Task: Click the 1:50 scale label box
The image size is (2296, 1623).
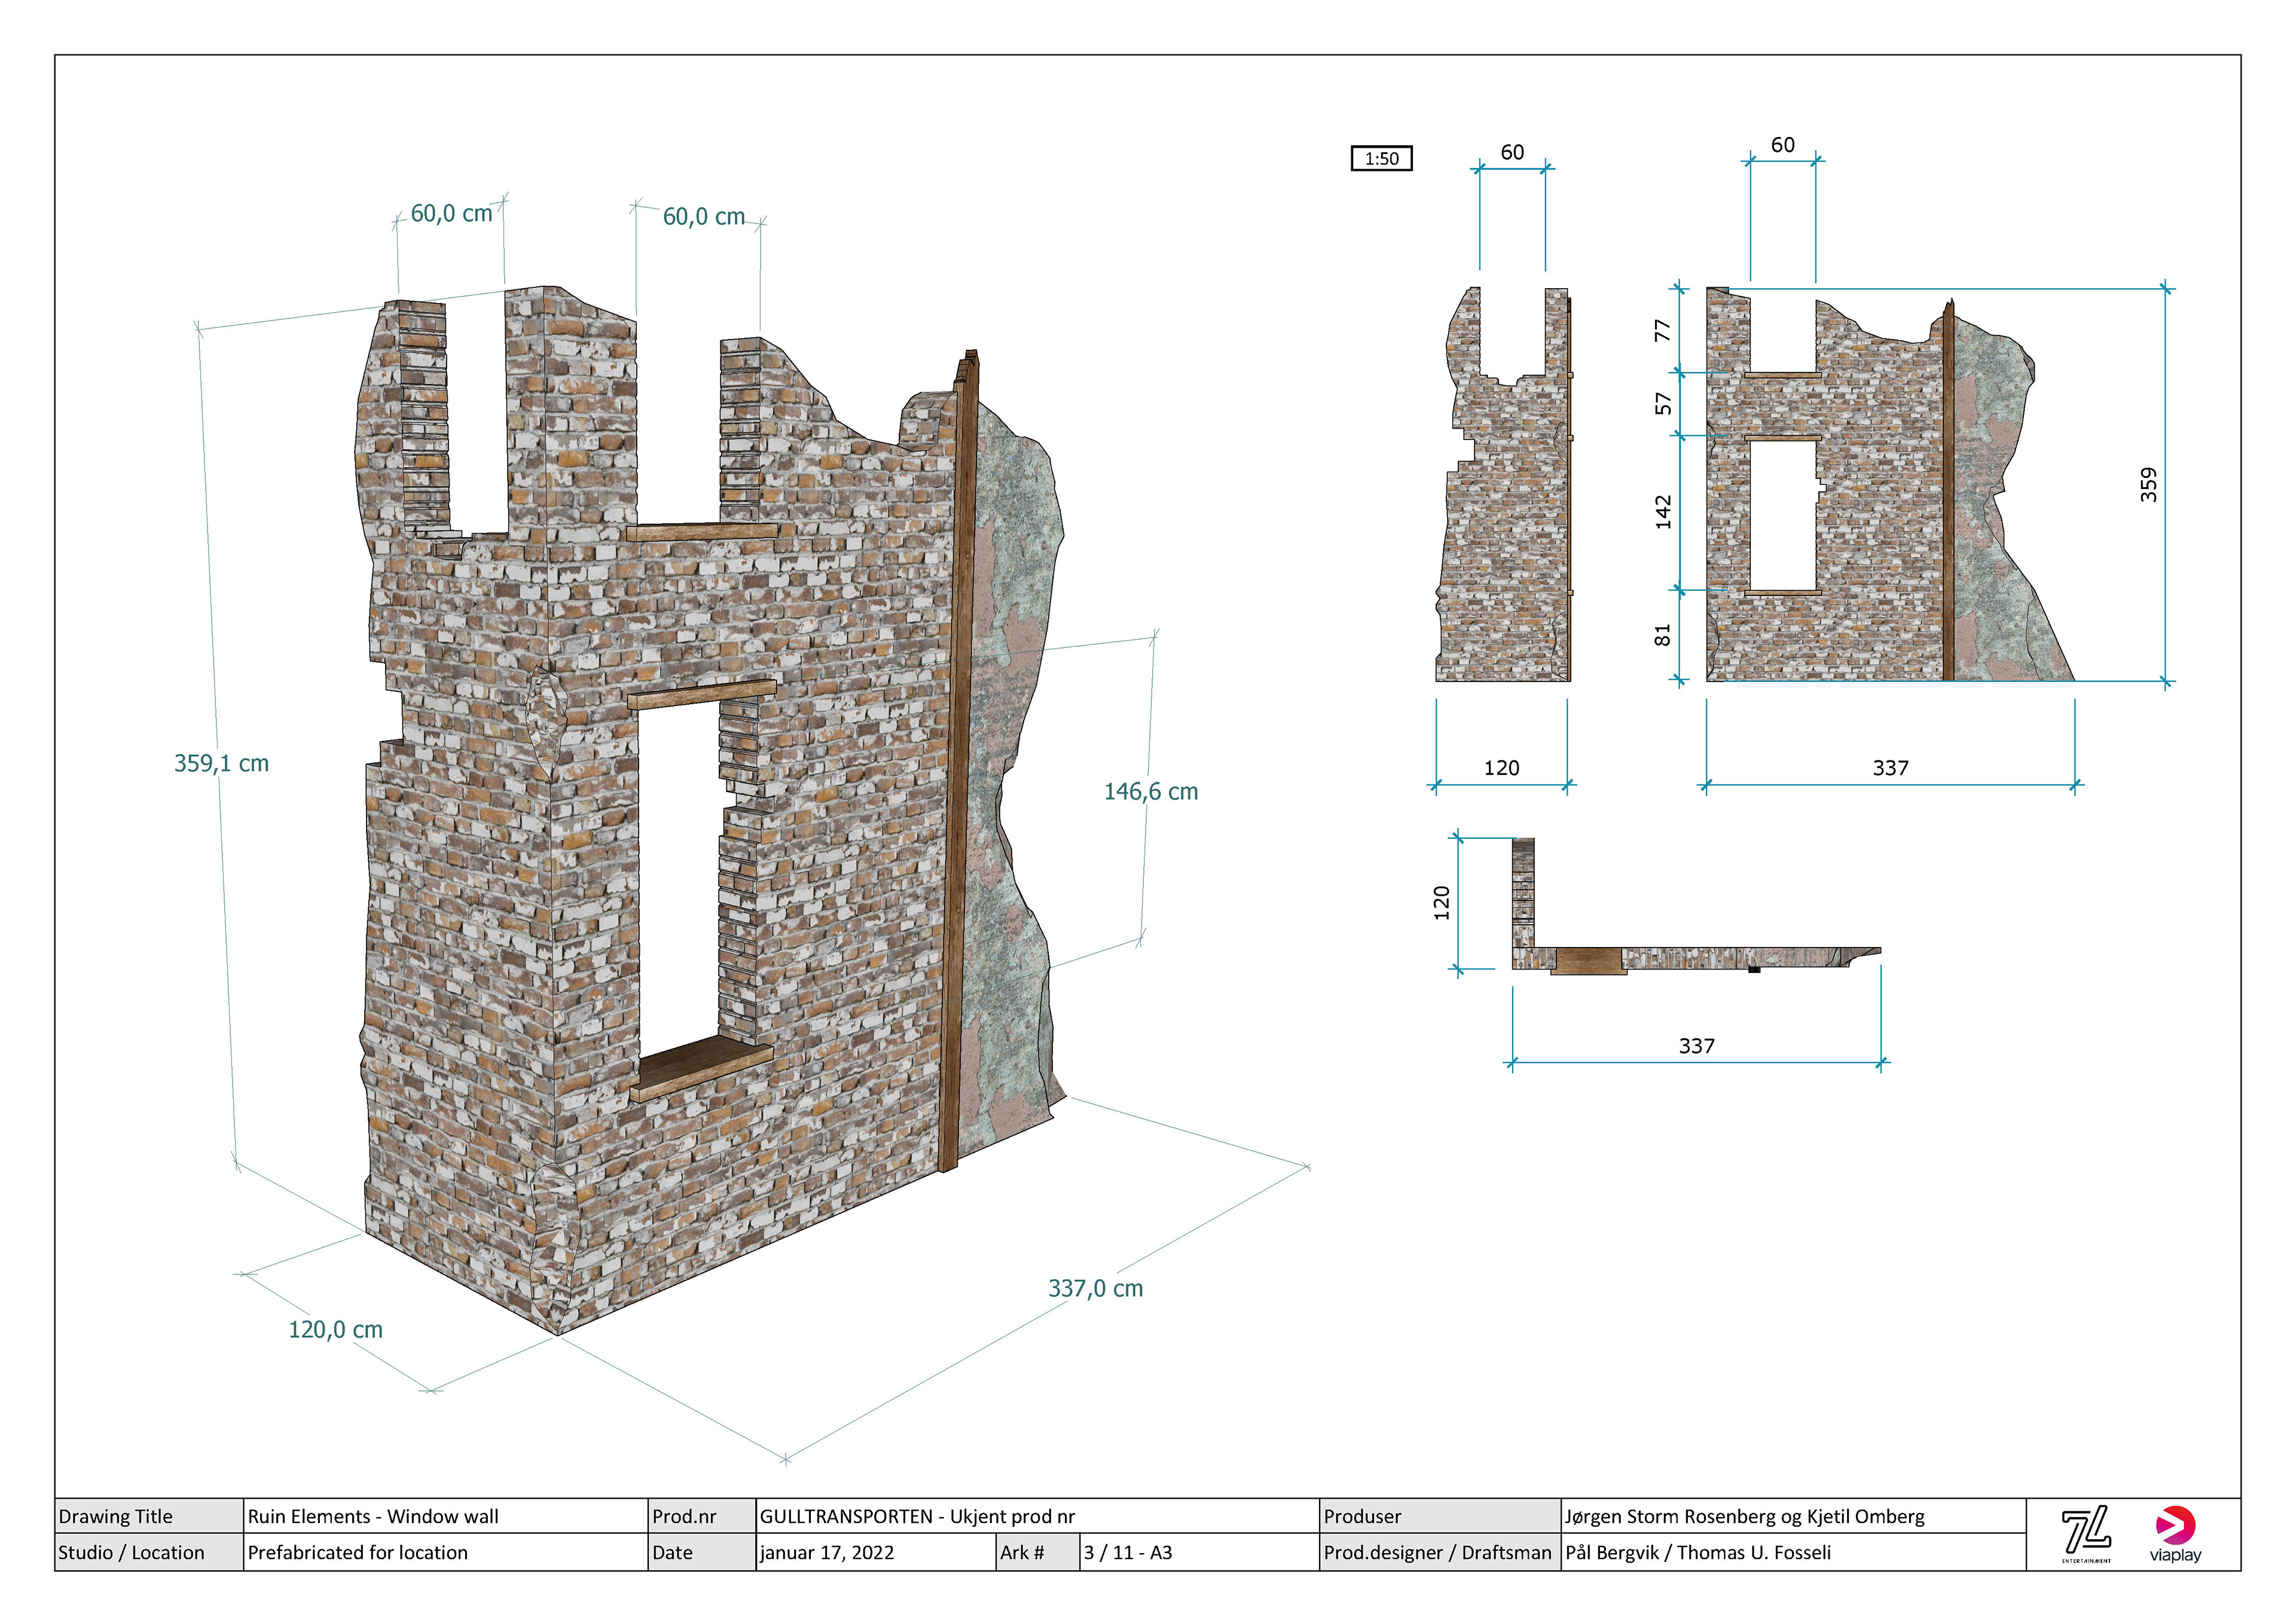Action: click(x=1381, y=158)
